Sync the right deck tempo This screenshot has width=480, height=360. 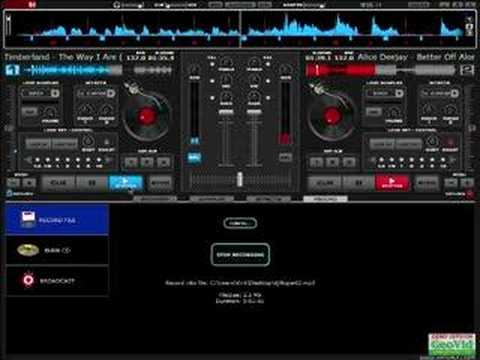[427, 183]
